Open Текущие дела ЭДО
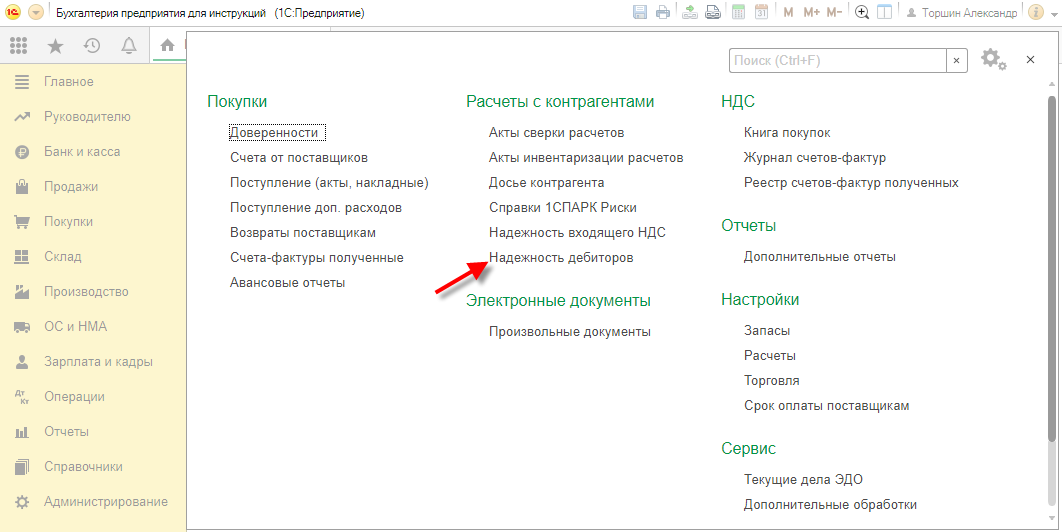 pyautogui.click(x=803, y=480)
